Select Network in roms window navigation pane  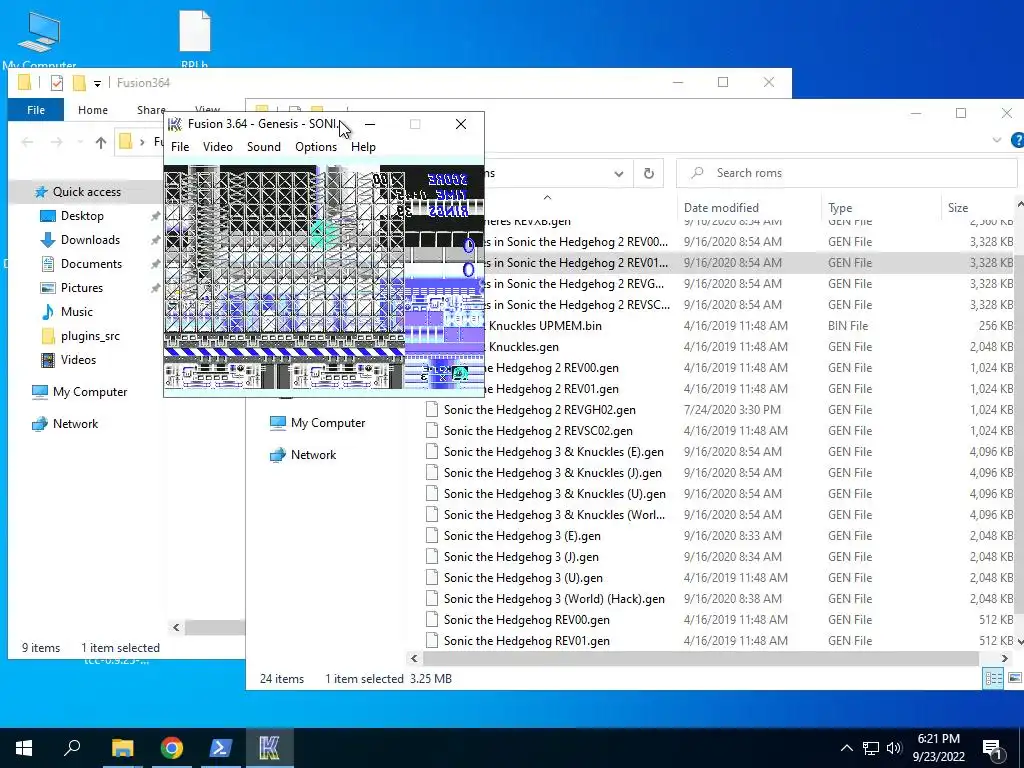pyautogui.click(x=313, y=455)
